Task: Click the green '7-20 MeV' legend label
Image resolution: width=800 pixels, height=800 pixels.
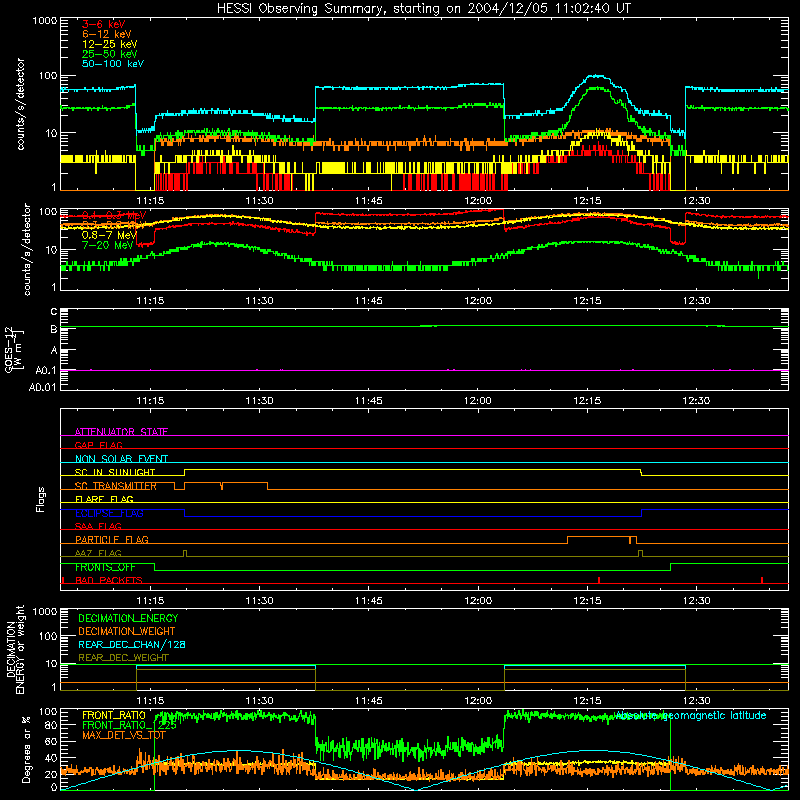Action: click(108, 245)
